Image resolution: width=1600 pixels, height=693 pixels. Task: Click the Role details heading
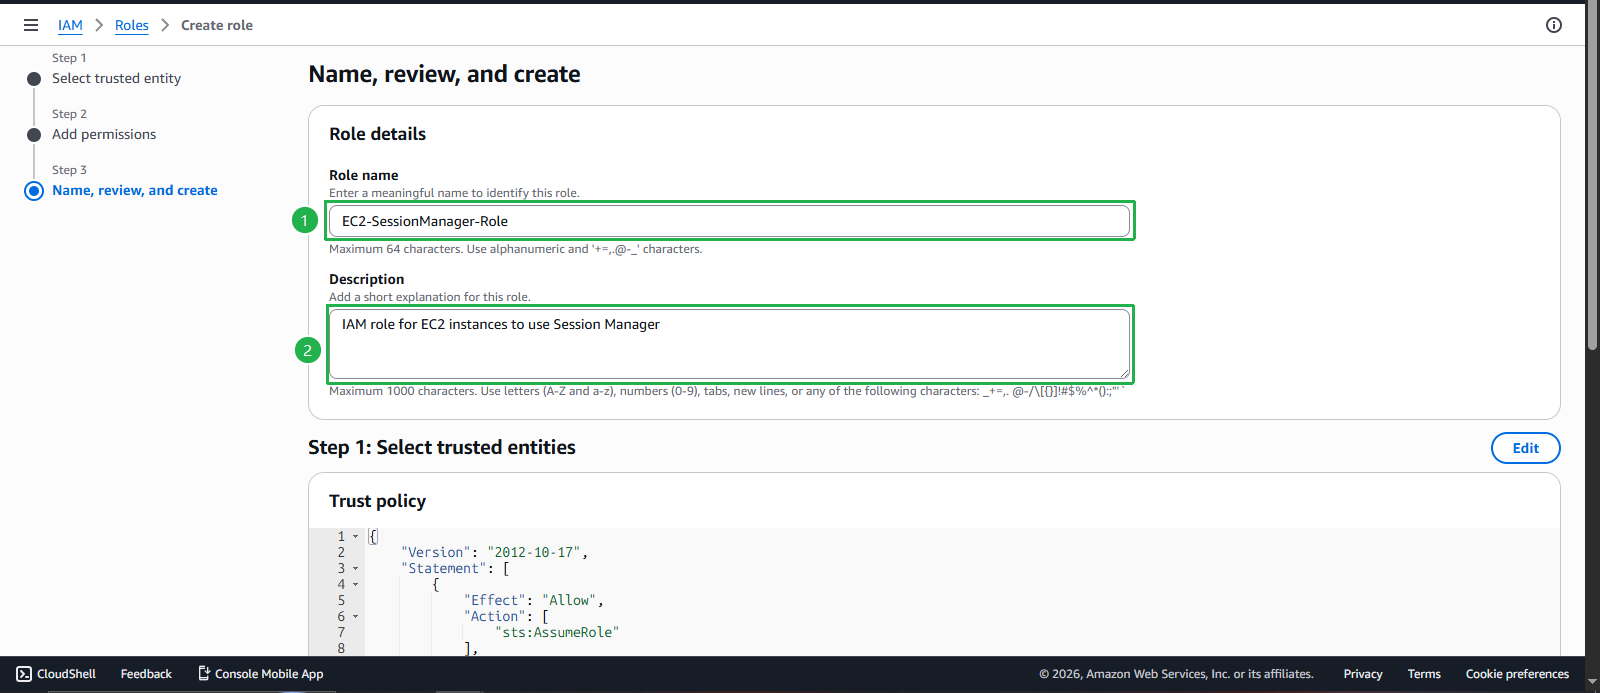point(377,134)
